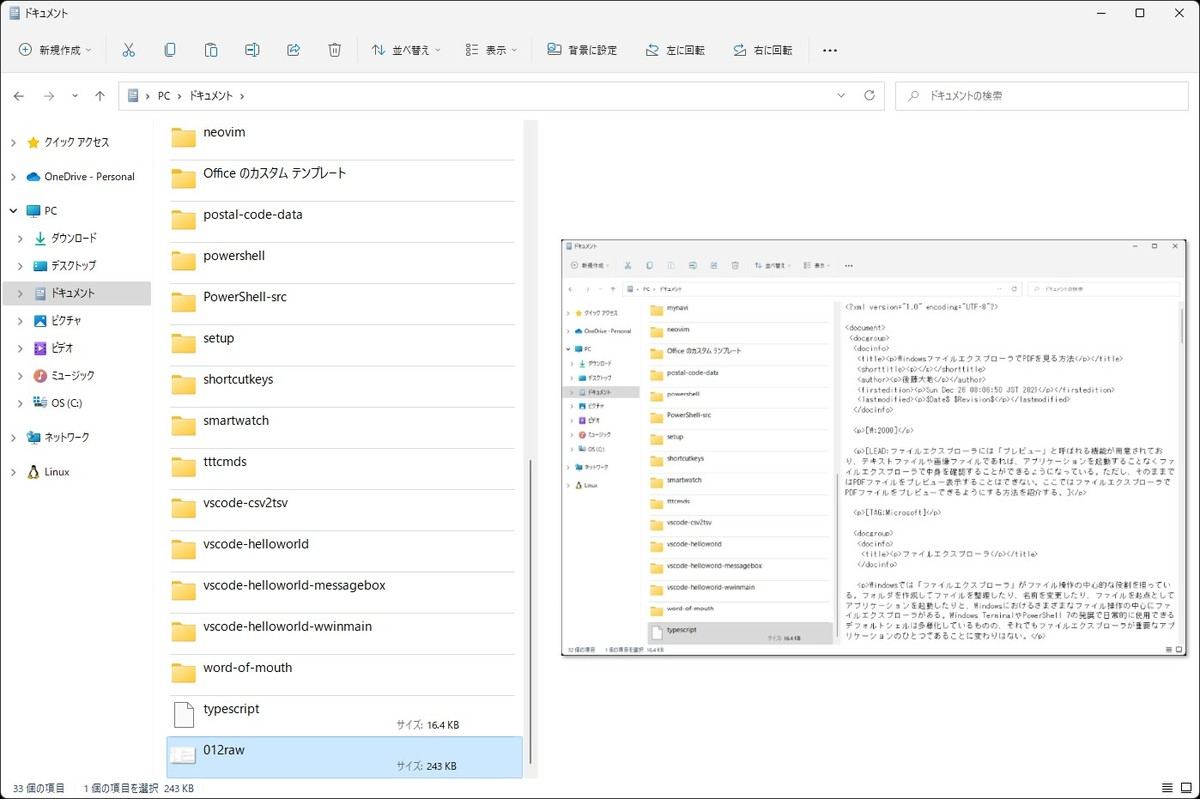
Task: Open the three-dot more options menu
Action: point(829,50)
